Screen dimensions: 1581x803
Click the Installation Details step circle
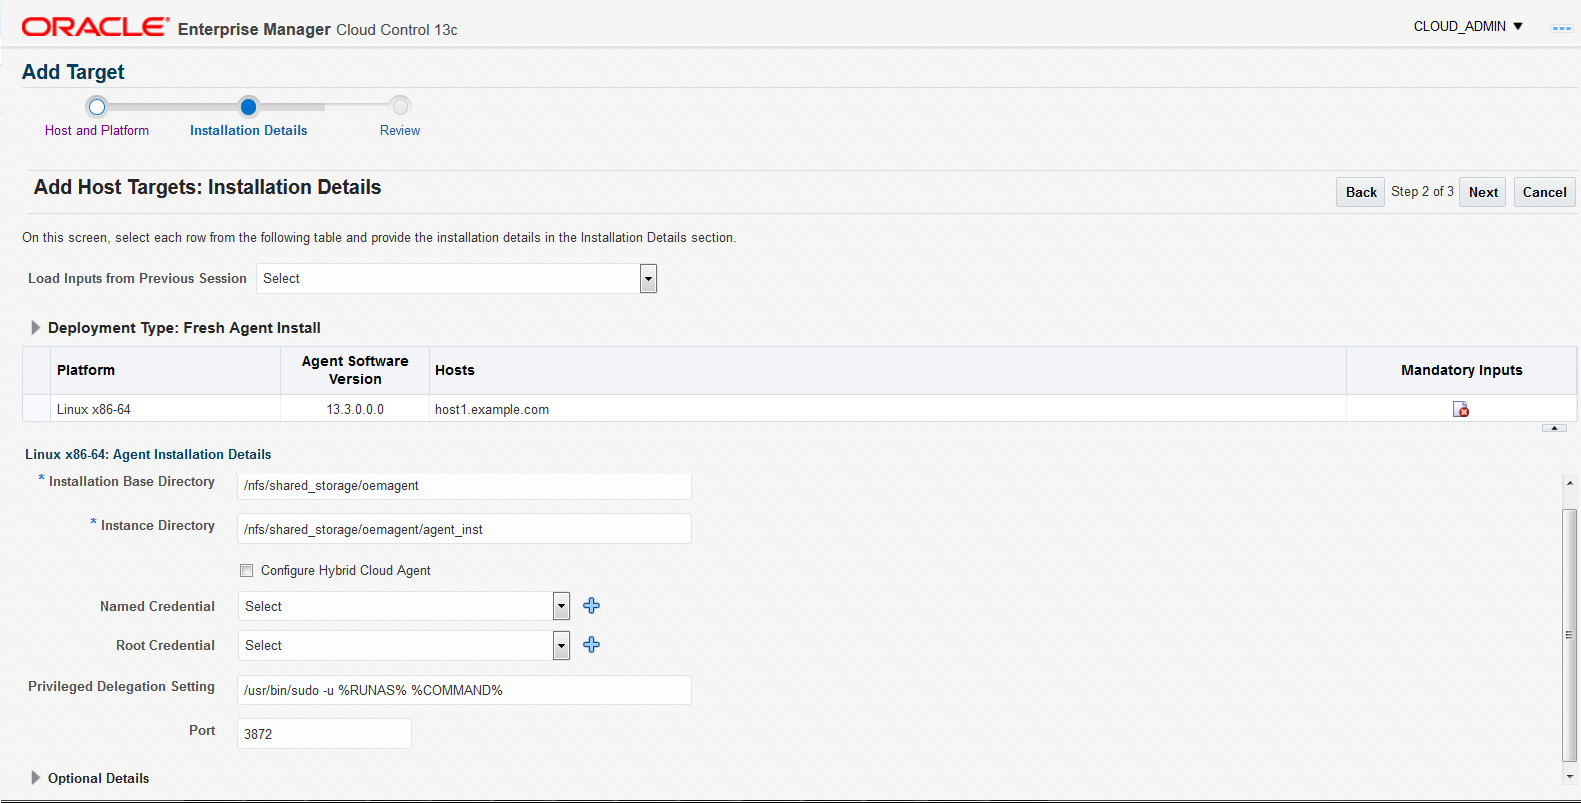tap(249, 106)
